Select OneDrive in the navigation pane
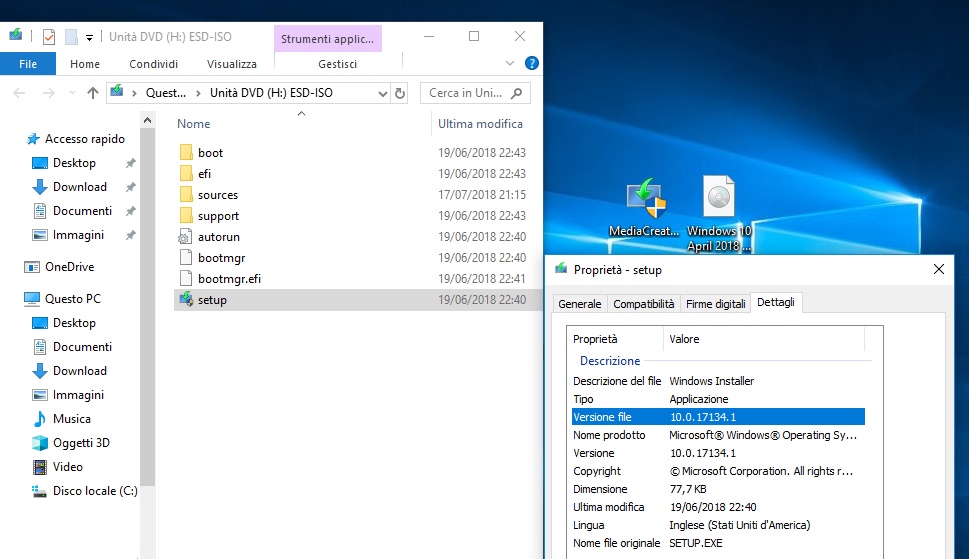The image size is (969, 559). (x=69, y=267)
